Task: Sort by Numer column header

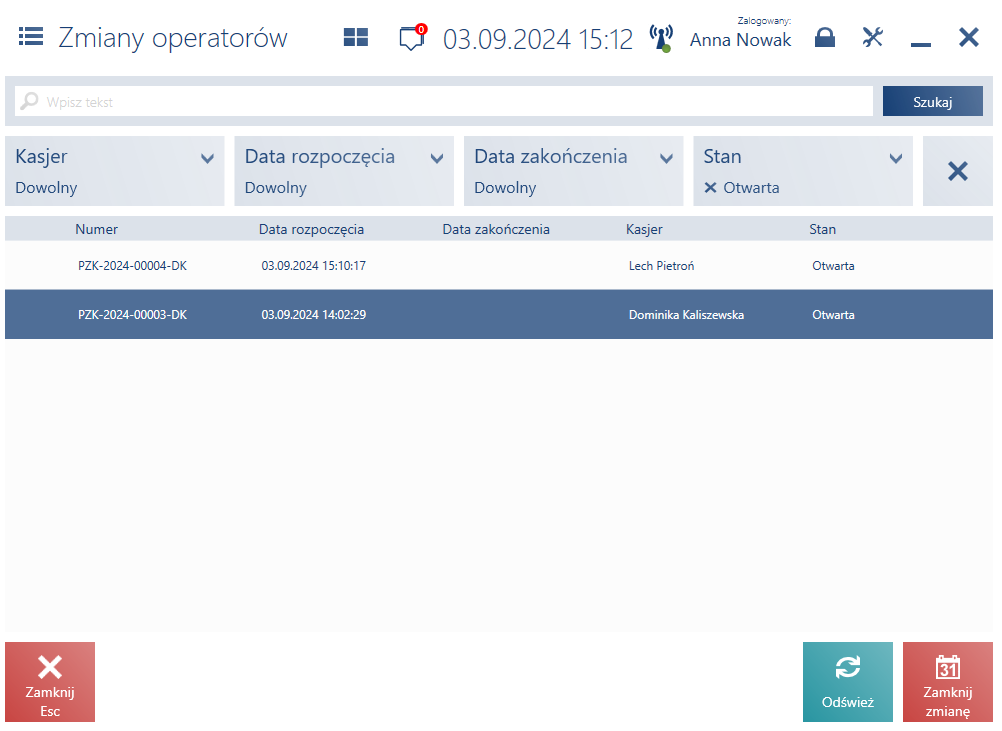Action: coord(96,229)
